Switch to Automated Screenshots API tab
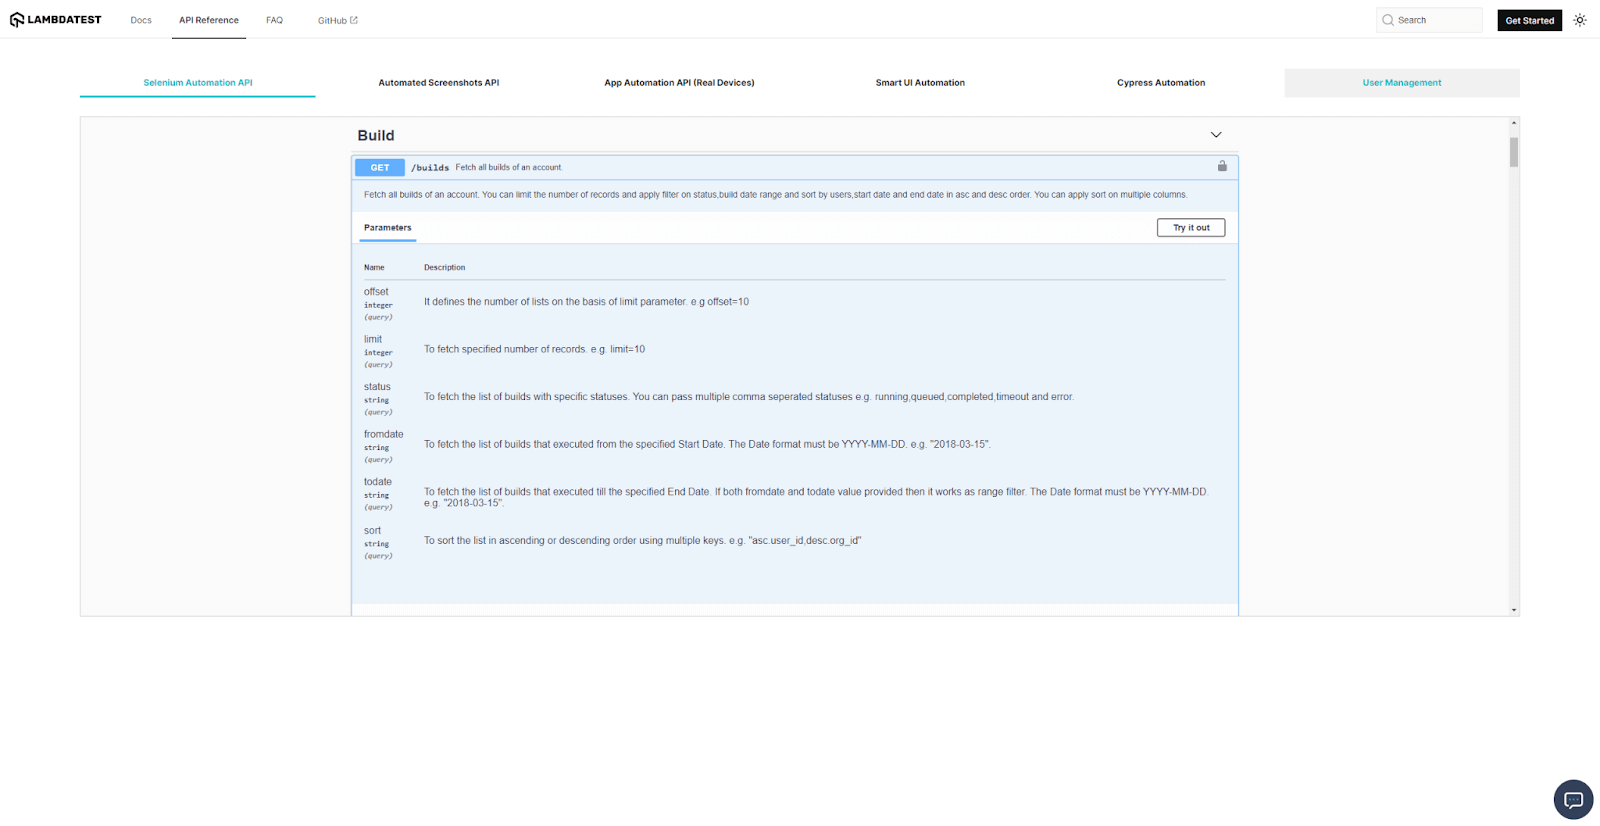 (x=438, y=83)
